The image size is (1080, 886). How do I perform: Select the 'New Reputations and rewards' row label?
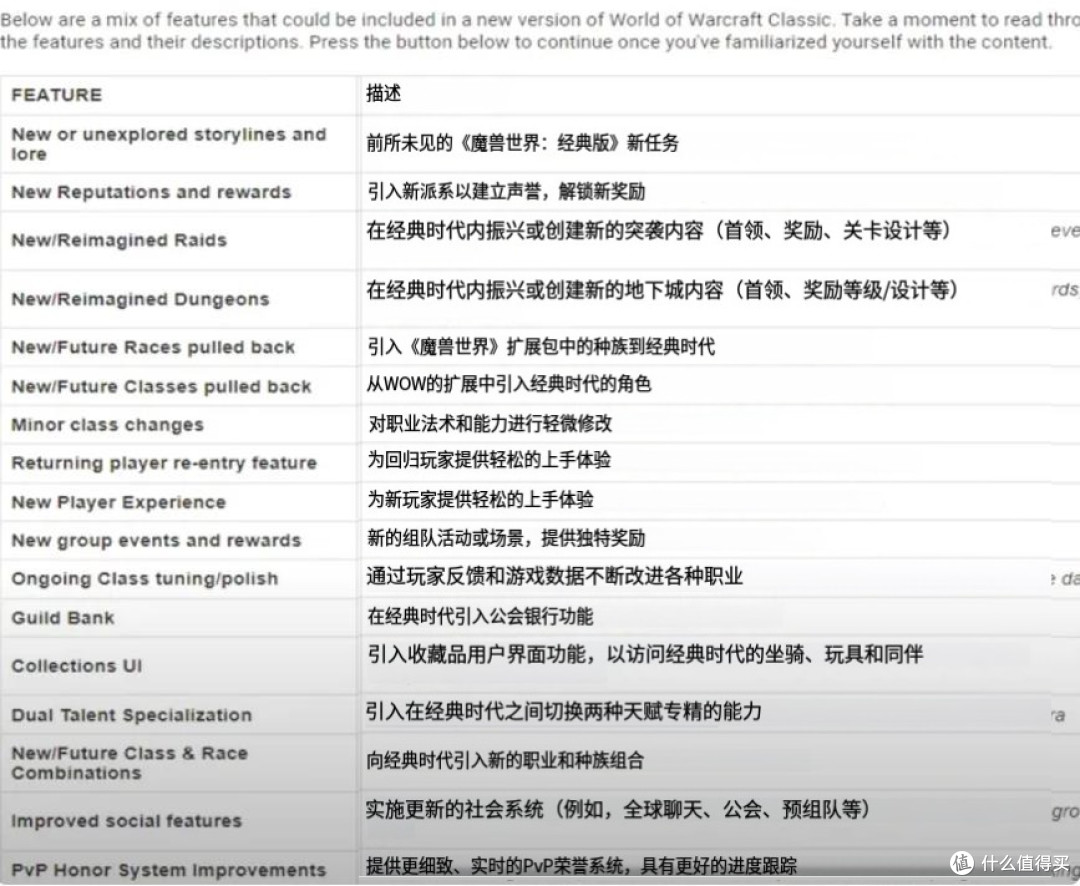click(x=152, y=192)
